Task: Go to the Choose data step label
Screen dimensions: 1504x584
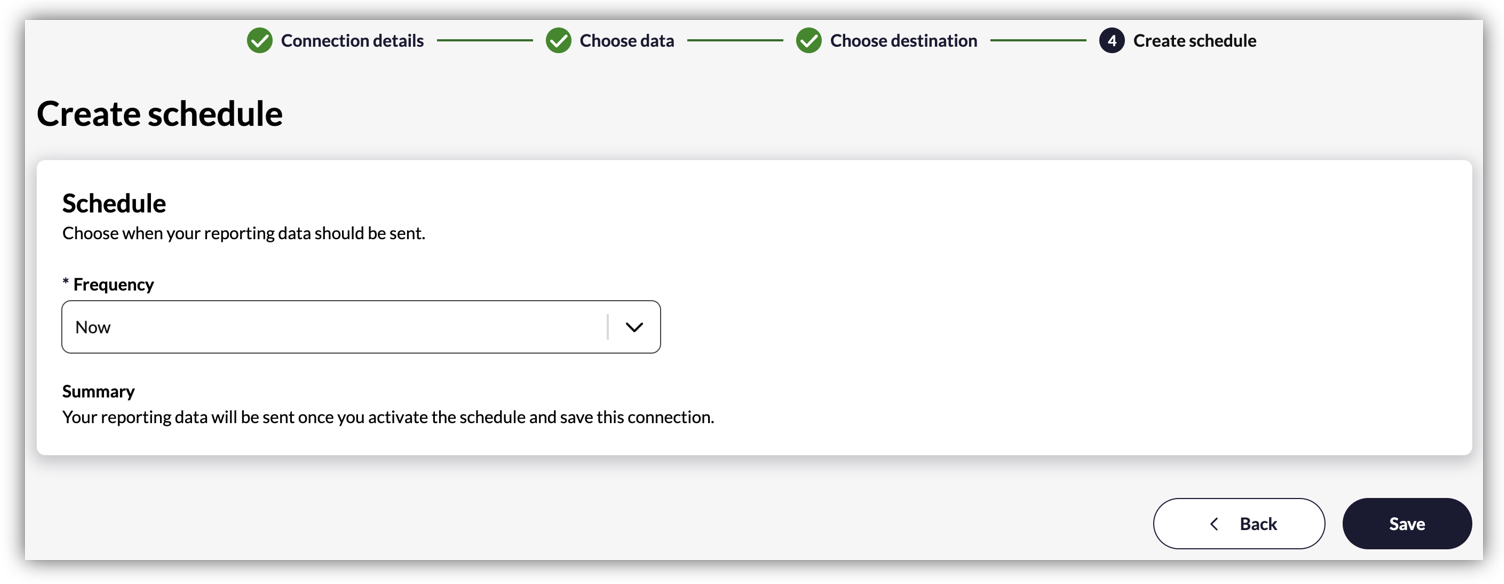Action: 627,41
